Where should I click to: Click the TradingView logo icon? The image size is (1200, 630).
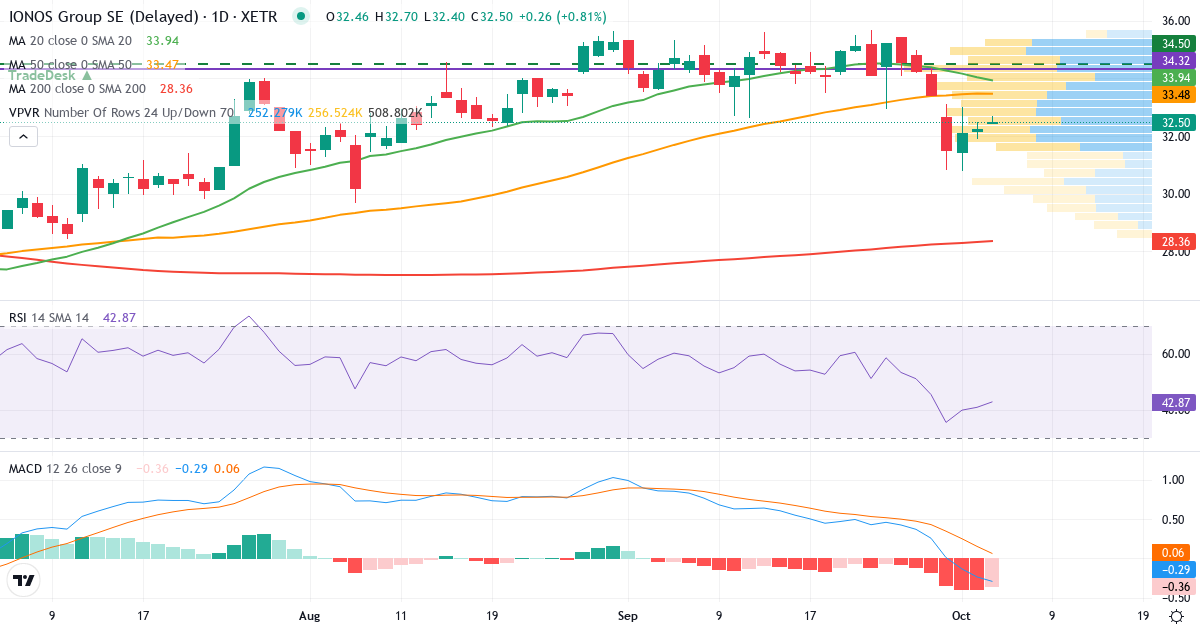[x=23, y=581]
